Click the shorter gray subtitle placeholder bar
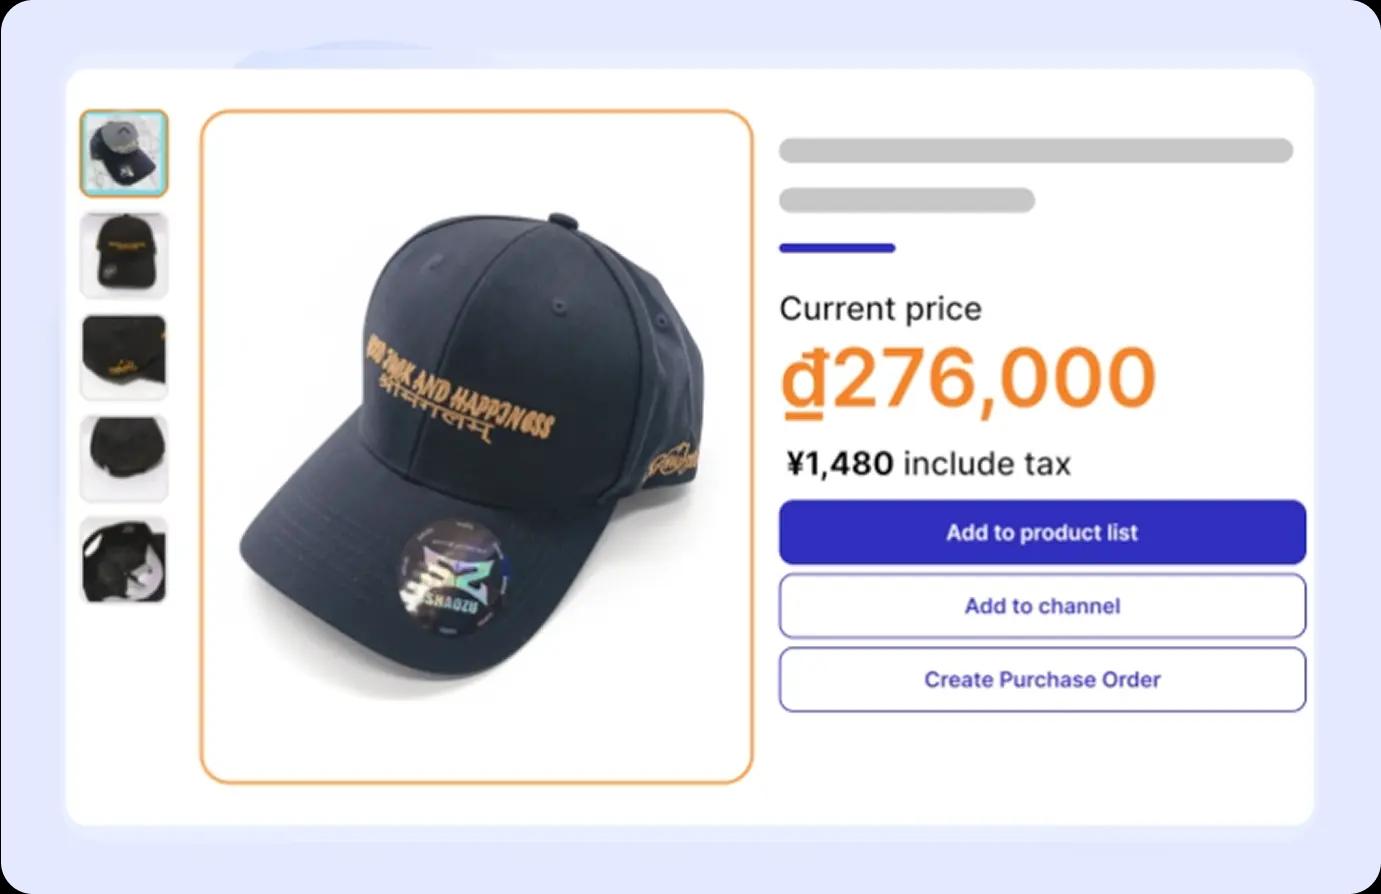 tap(906, 200)
